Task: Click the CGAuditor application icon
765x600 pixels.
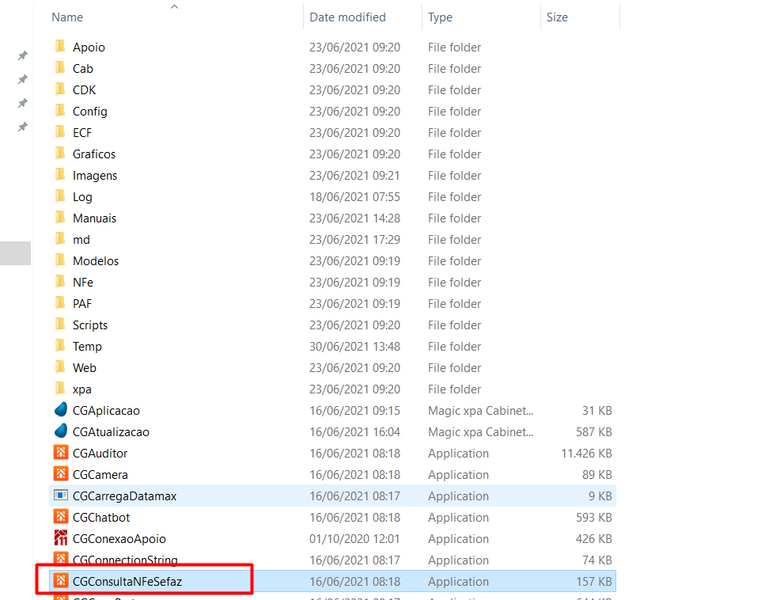Action: pyautogui.click(x=60, y=453)
